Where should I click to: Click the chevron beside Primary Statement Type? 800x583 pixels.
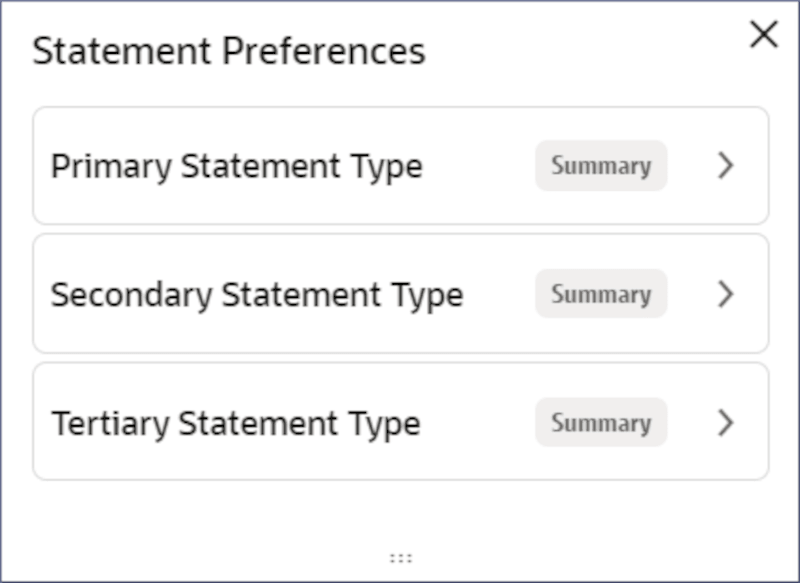(724, 166)
